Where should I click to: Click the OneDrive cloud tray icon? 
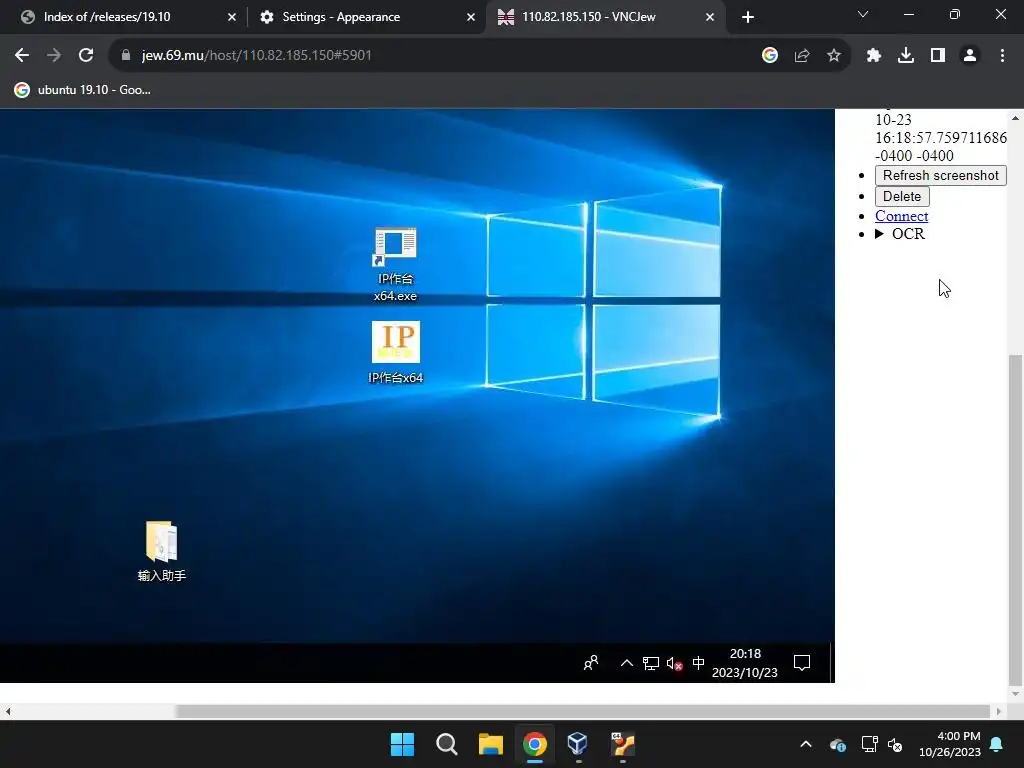click(837, 744)
